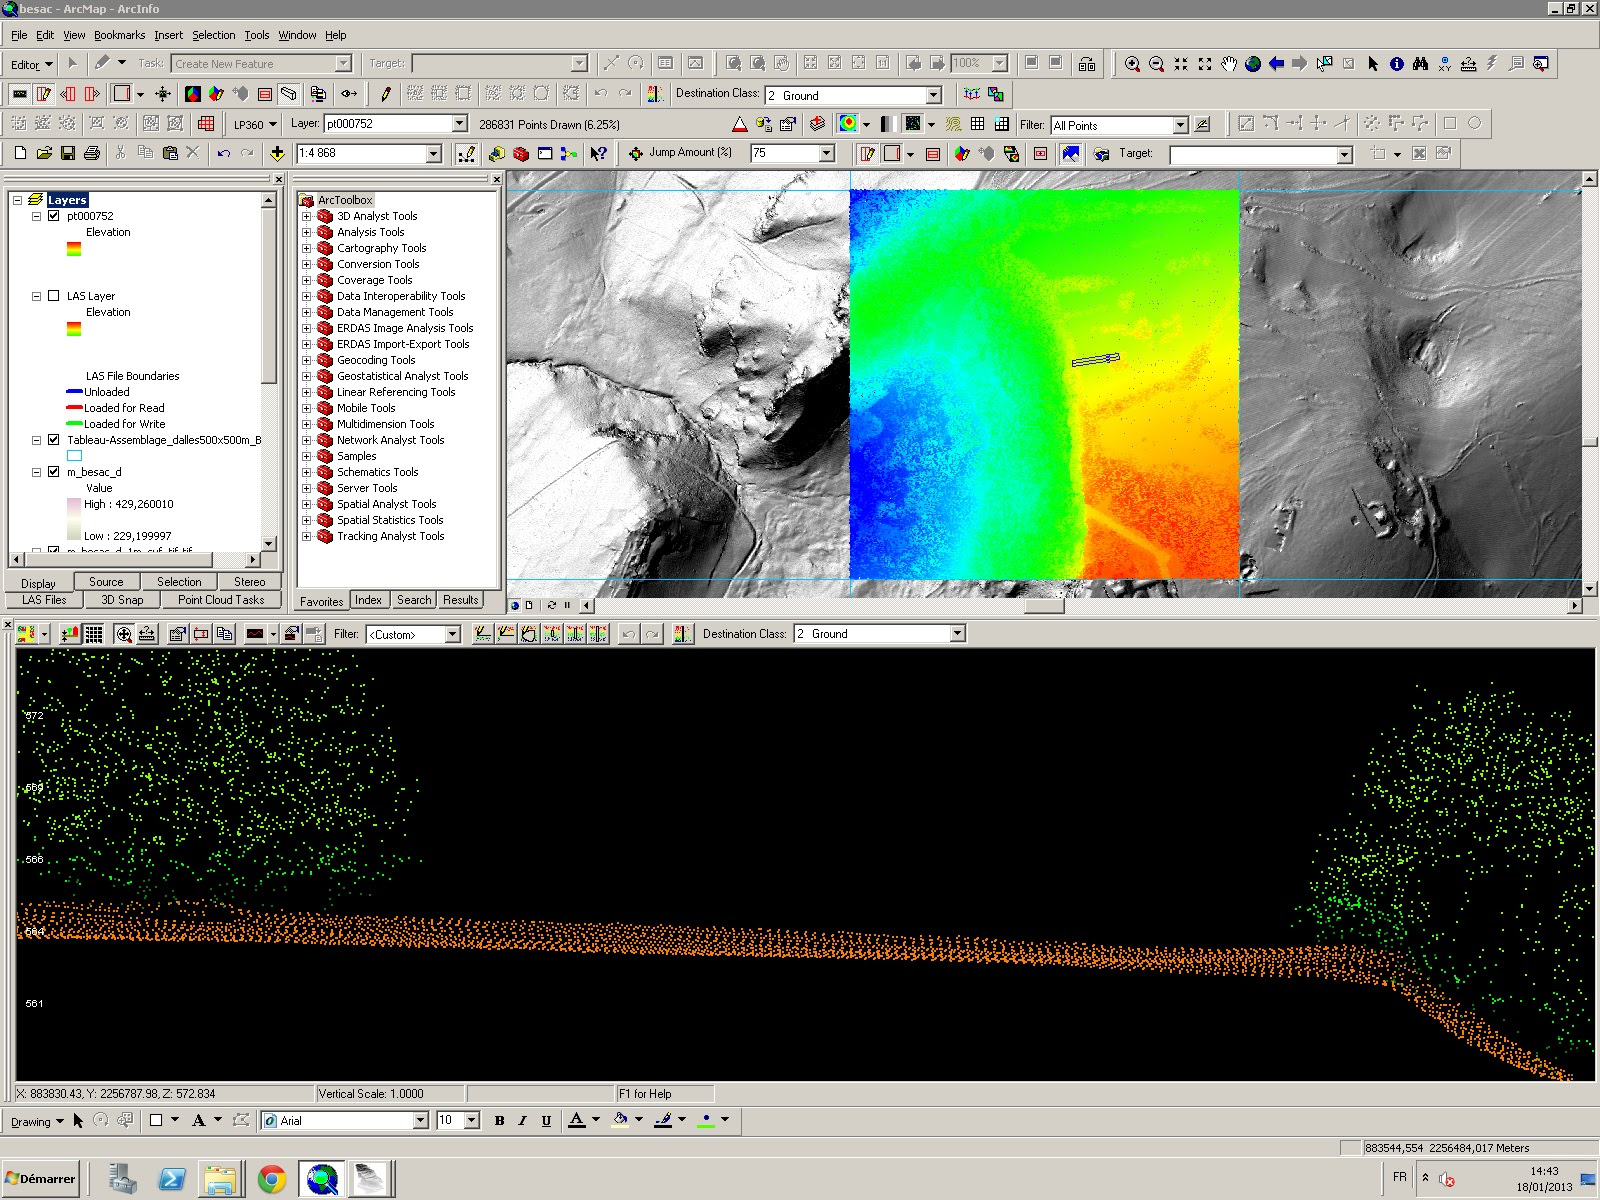Open the map scale dropdown
Screen dimensions: 1600x1200
pyautogui.click(x=434, y=154)
